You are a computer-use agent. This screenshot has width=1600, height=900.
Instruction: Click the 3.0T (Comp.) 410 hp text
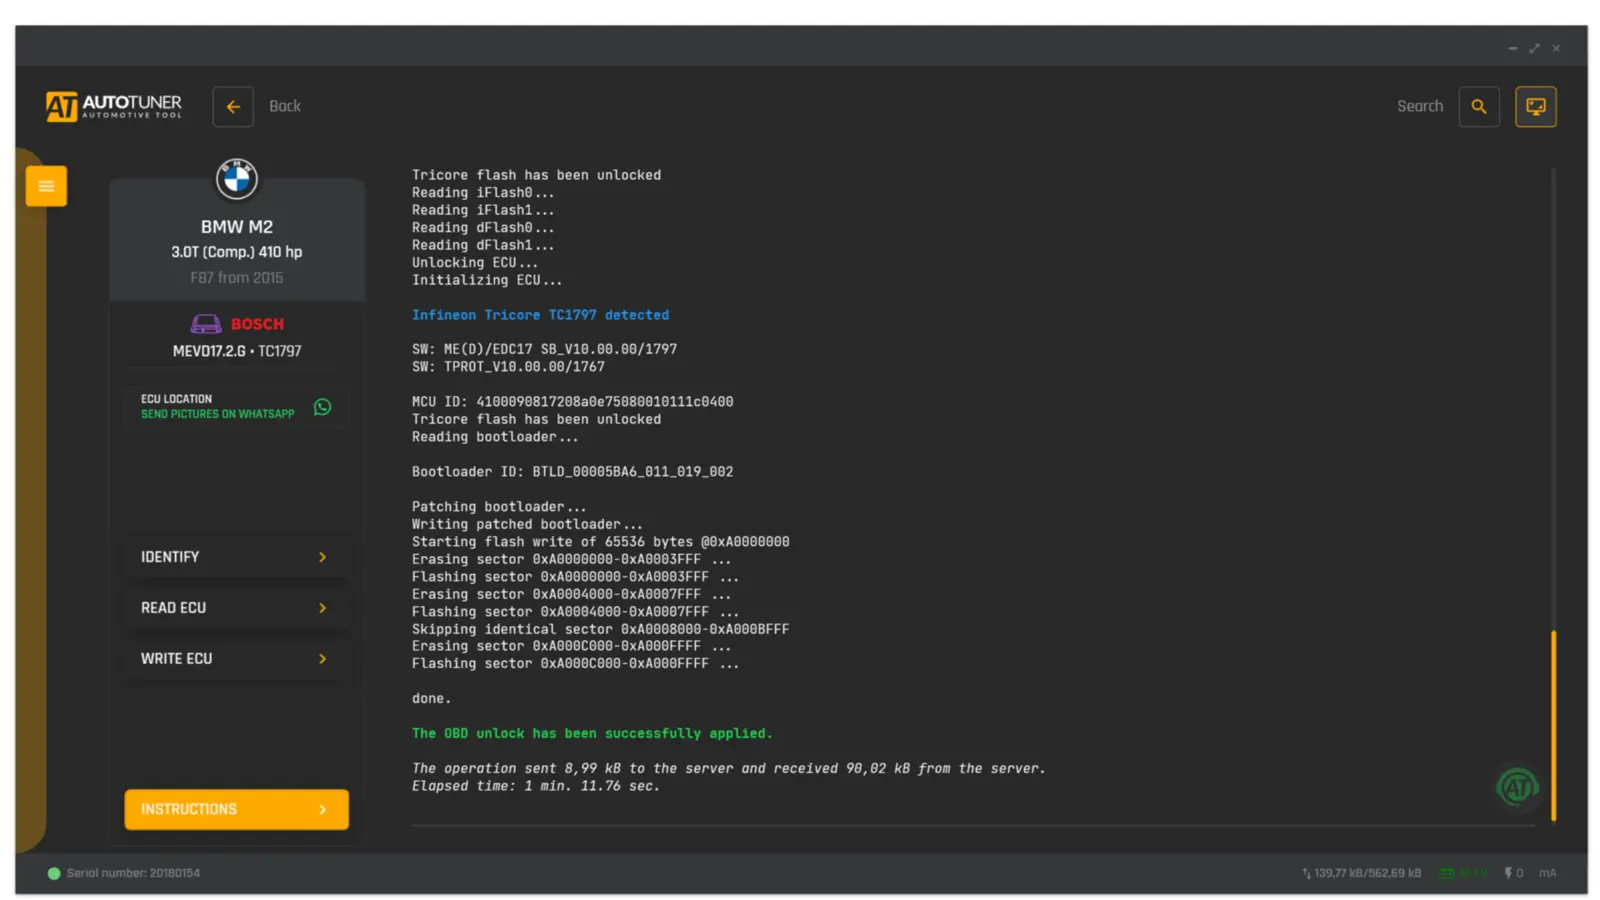237,252
